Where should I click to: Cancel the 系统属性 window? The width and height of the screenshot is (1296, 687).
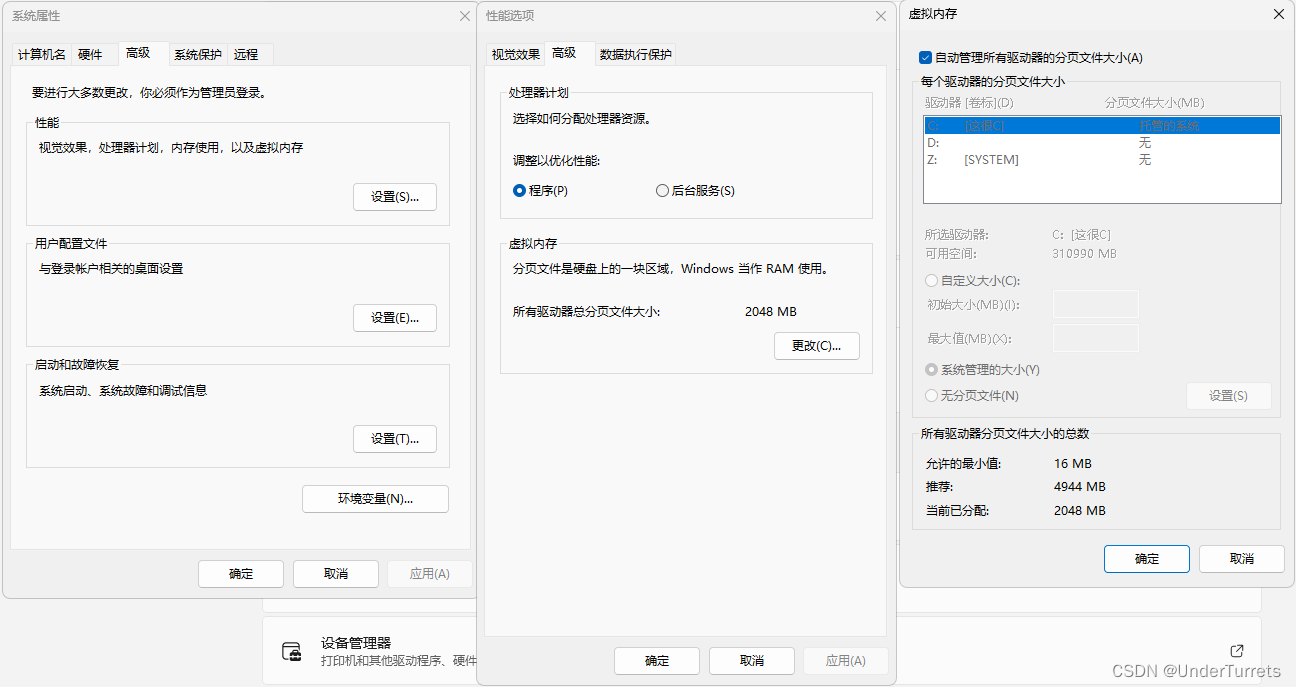[x=336, y=574]
